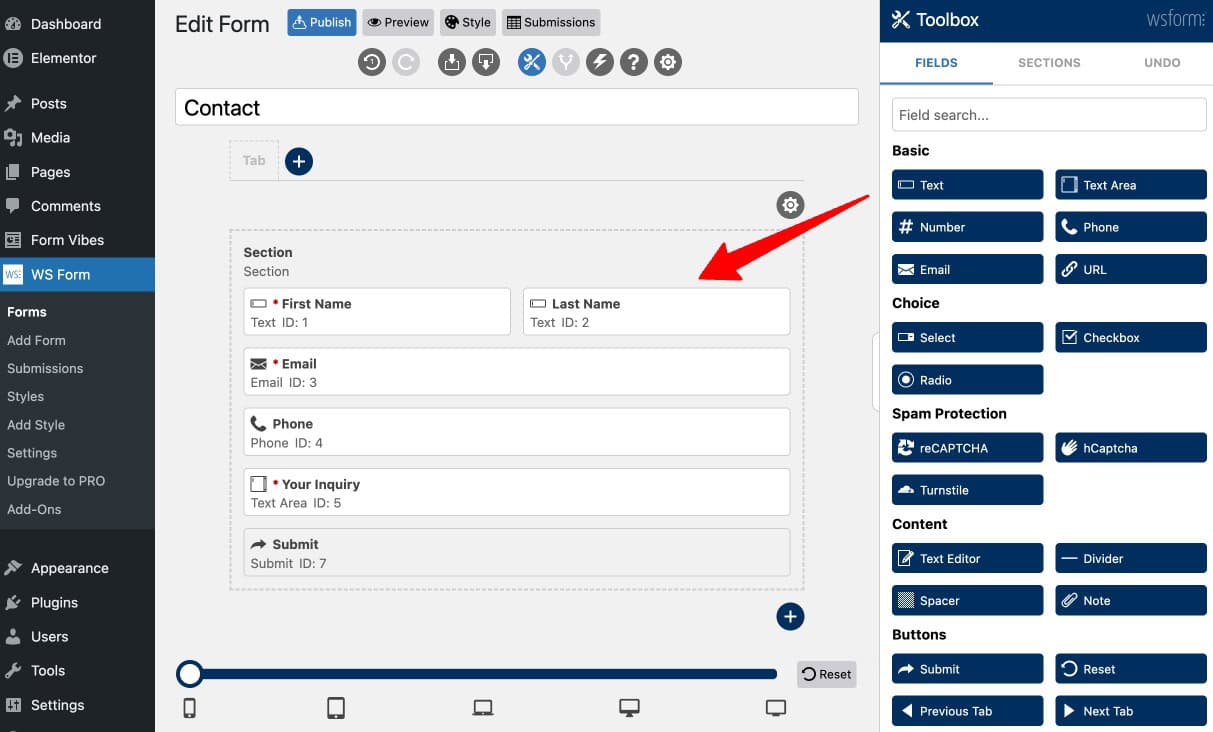
Task: Click the download form icon
Action: (x=485, y=62)
